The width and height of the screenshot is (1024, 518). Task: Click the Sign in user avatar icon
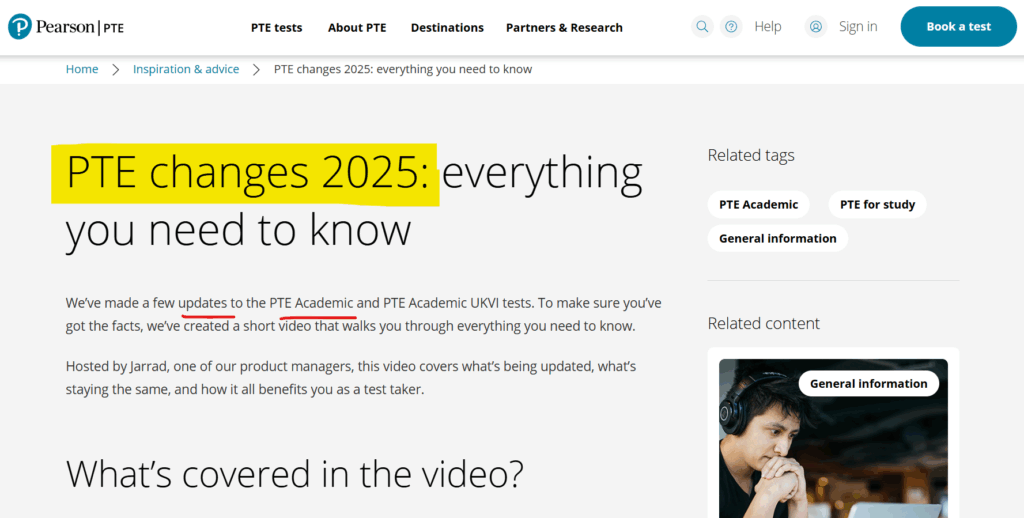tap(816, 27)
